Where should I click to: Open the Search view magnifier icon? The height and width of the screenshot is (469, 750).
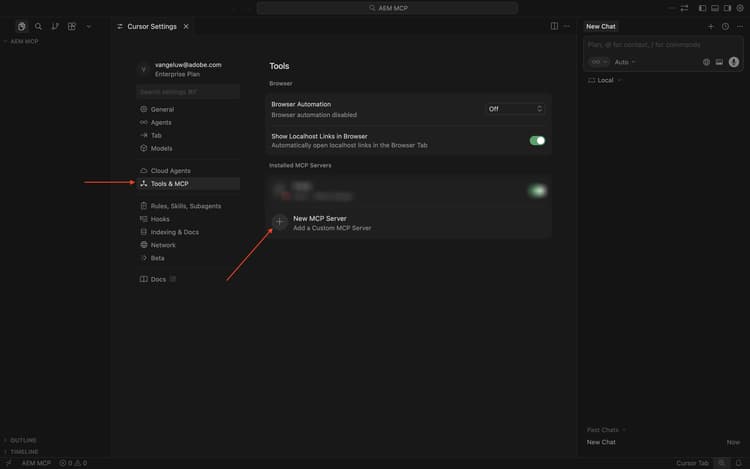coord(38,26)
